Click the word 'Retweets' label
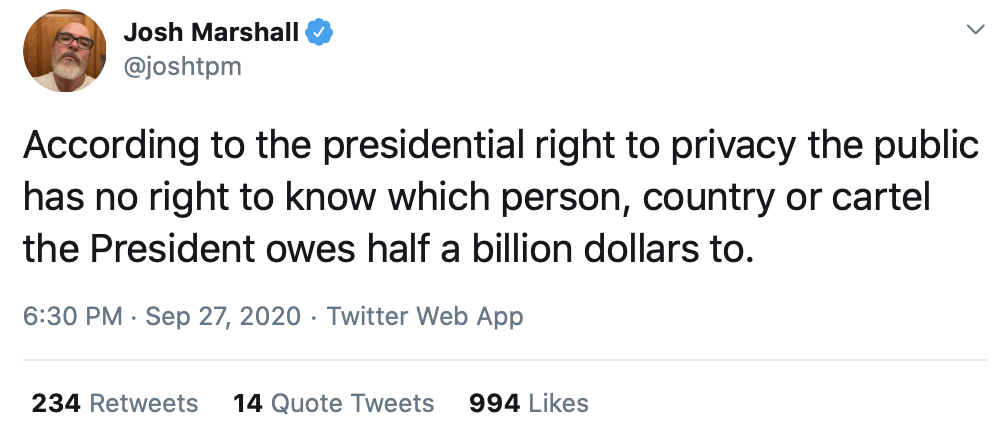This screenshot has width=1004, height=434. [x=144, y=404]
